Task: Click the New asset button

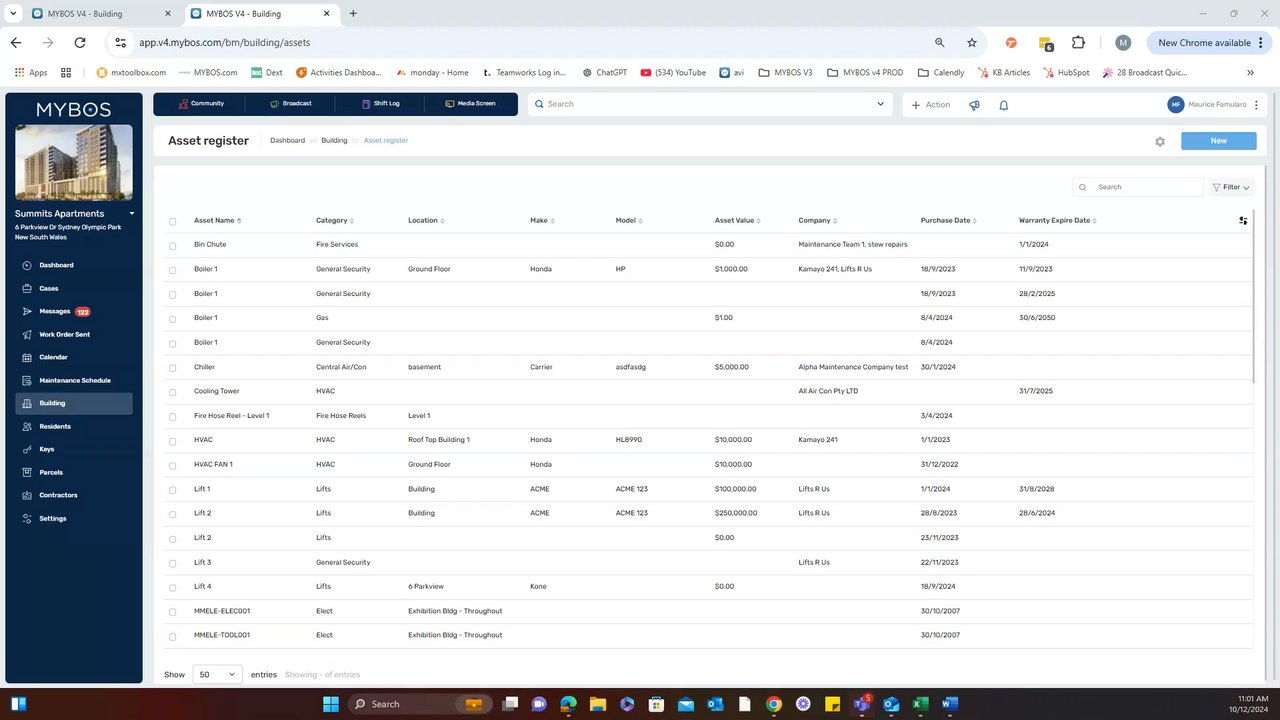Action: point(1218,141)
